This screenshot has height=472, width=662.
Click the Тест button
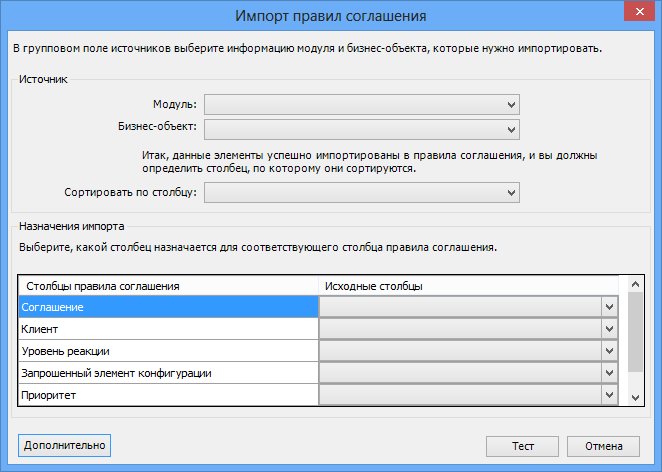coord(523,446)
